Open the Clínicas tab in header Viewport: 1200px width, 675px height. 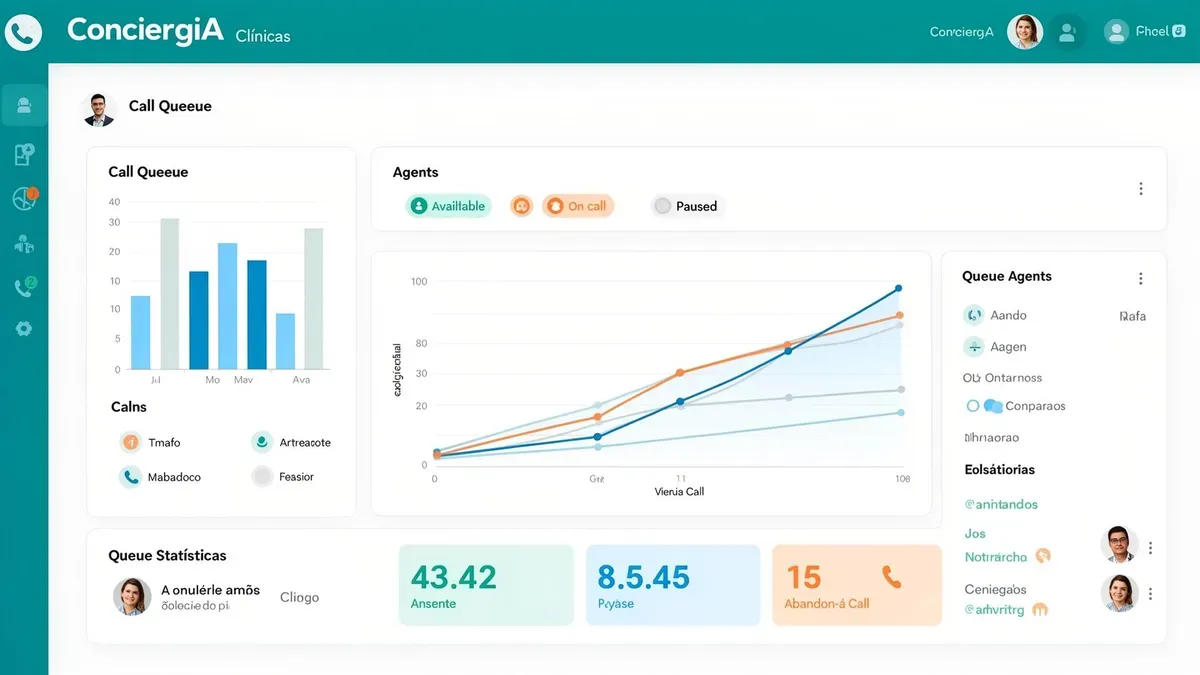(263, 36)
